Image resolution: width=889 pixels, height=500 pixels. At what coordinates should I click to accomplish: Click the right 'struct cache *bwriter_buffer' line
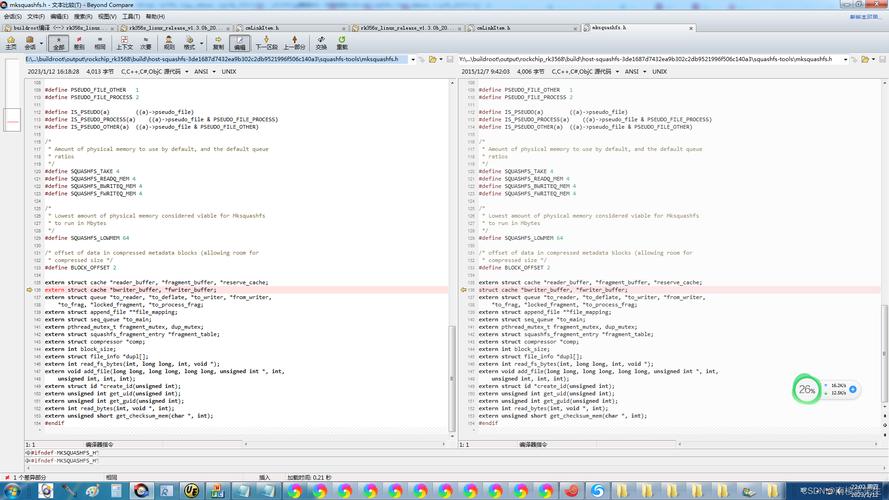(x=553, y=290)
